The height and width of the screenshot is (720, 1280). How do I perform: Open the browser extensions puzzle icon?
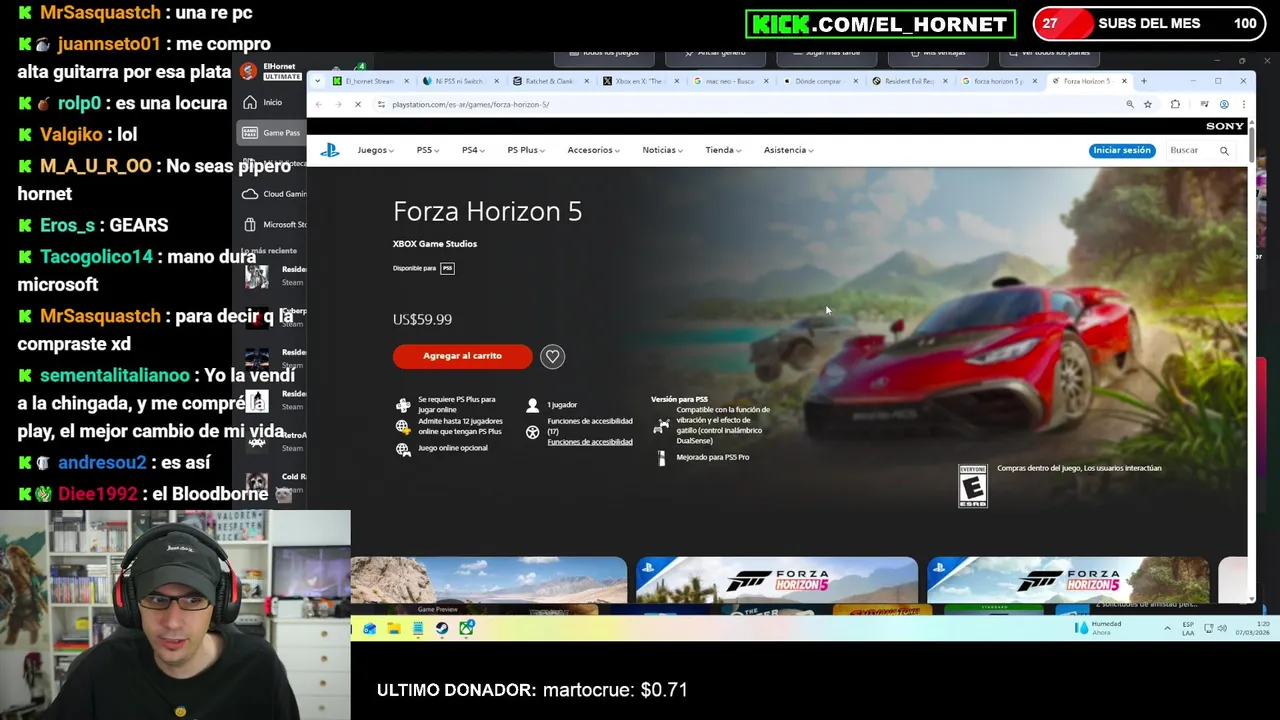(1175, 104)
